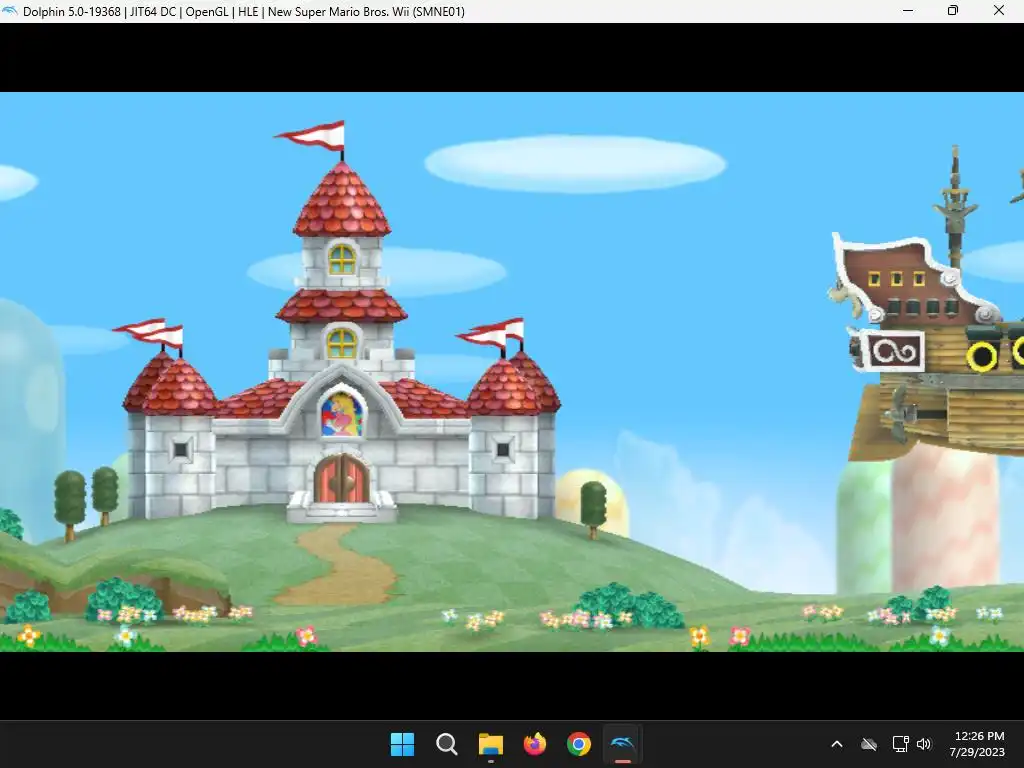
Task: Click the Dolphin window title text
Action: point(244,12)
